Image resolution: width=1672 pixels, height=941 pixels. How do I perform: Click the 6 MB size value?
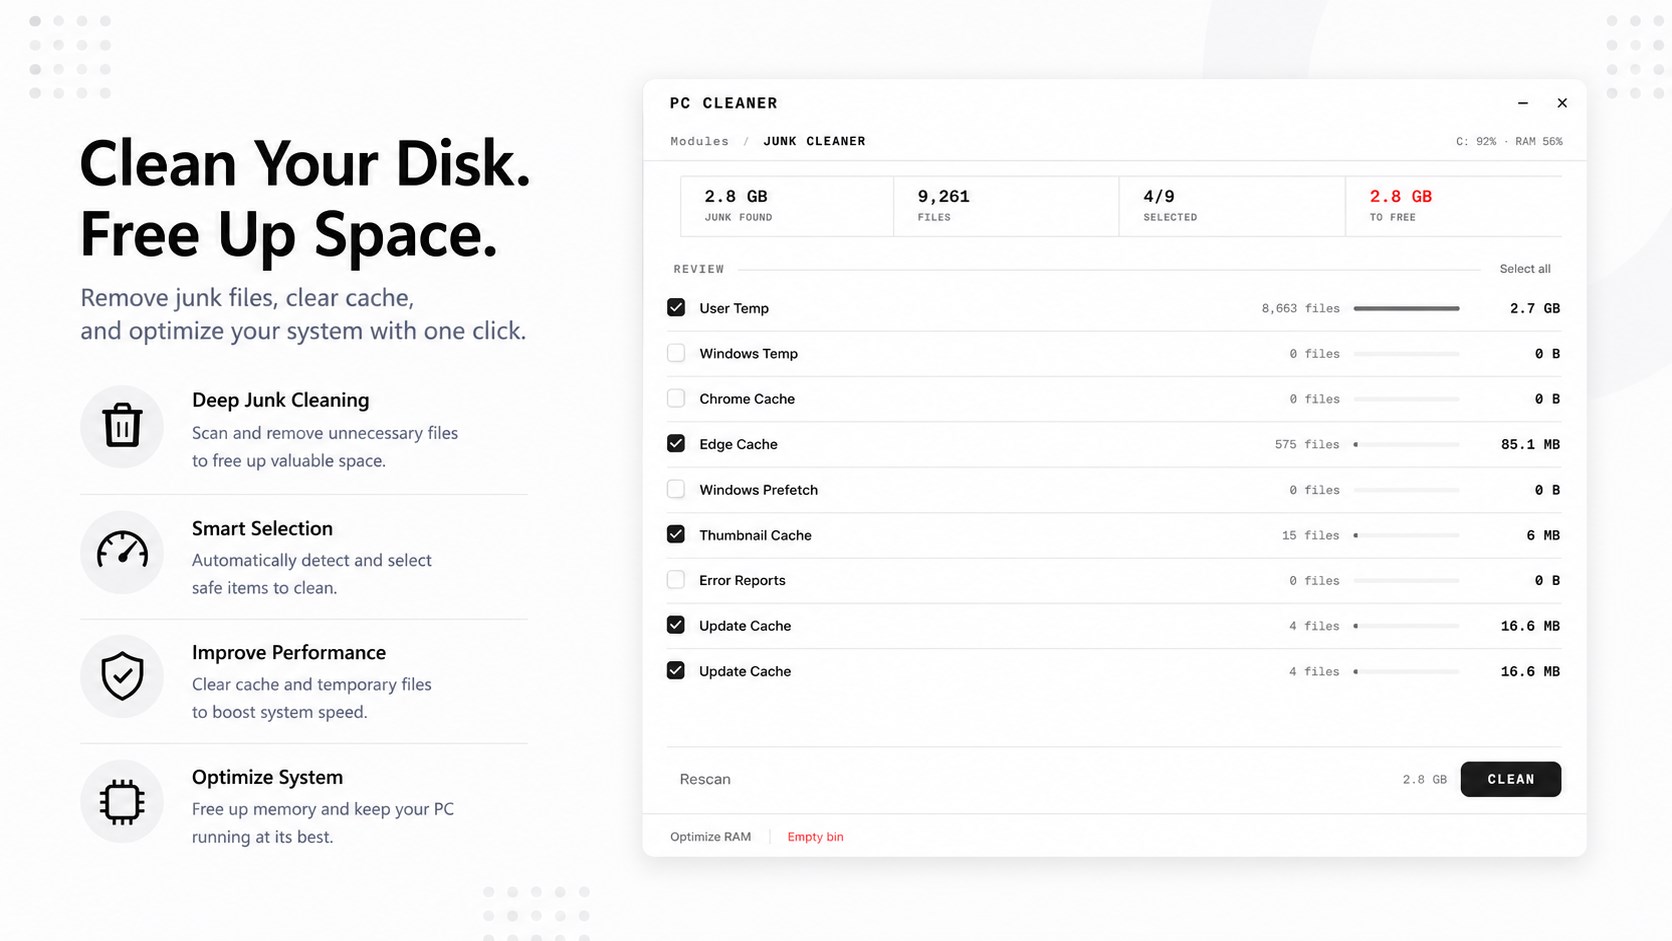point(1543,535)
